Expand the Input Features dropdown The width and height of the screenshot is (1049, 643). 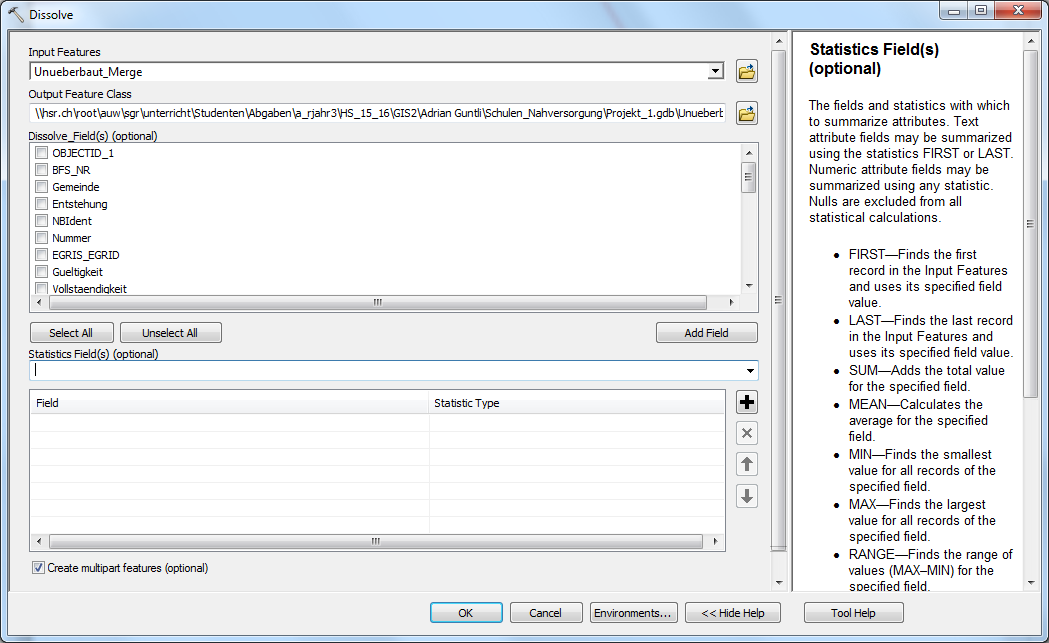(714, 71)
